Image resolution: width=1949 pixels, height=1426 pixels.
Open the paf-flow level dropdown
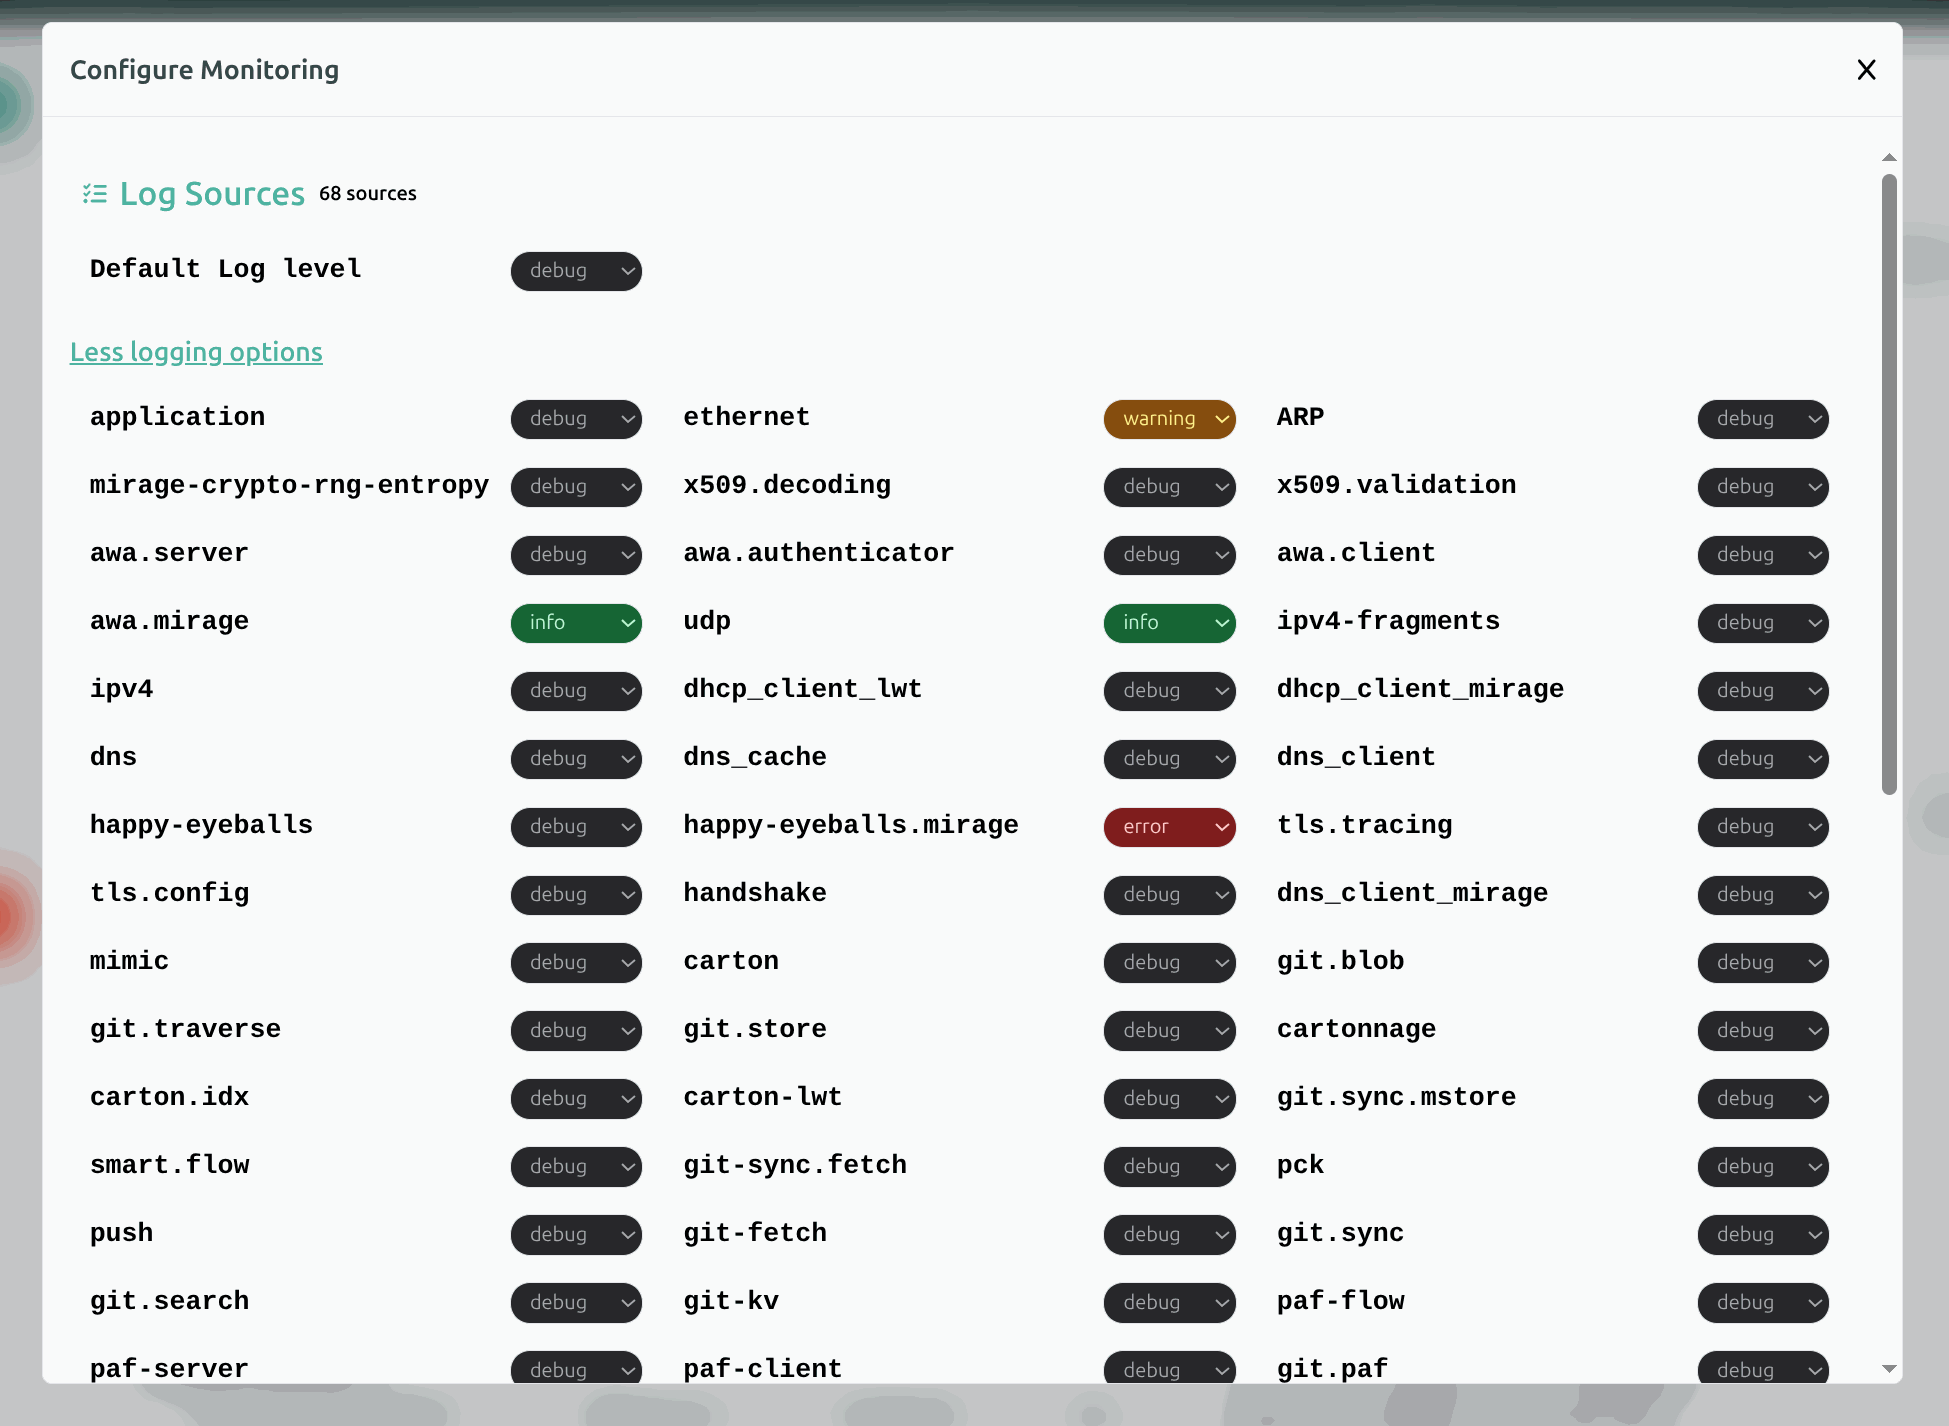[x=1763, y=1303]
